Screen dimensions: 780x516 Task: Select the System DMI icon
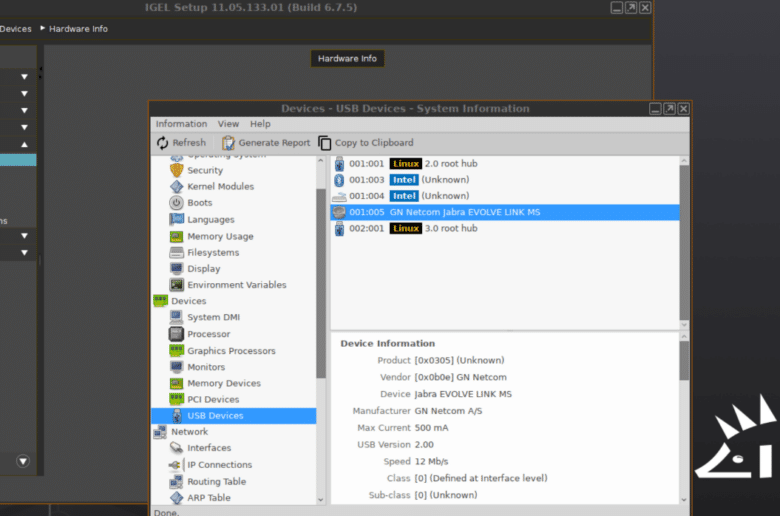pyautogui.click(x=177, y=317)
